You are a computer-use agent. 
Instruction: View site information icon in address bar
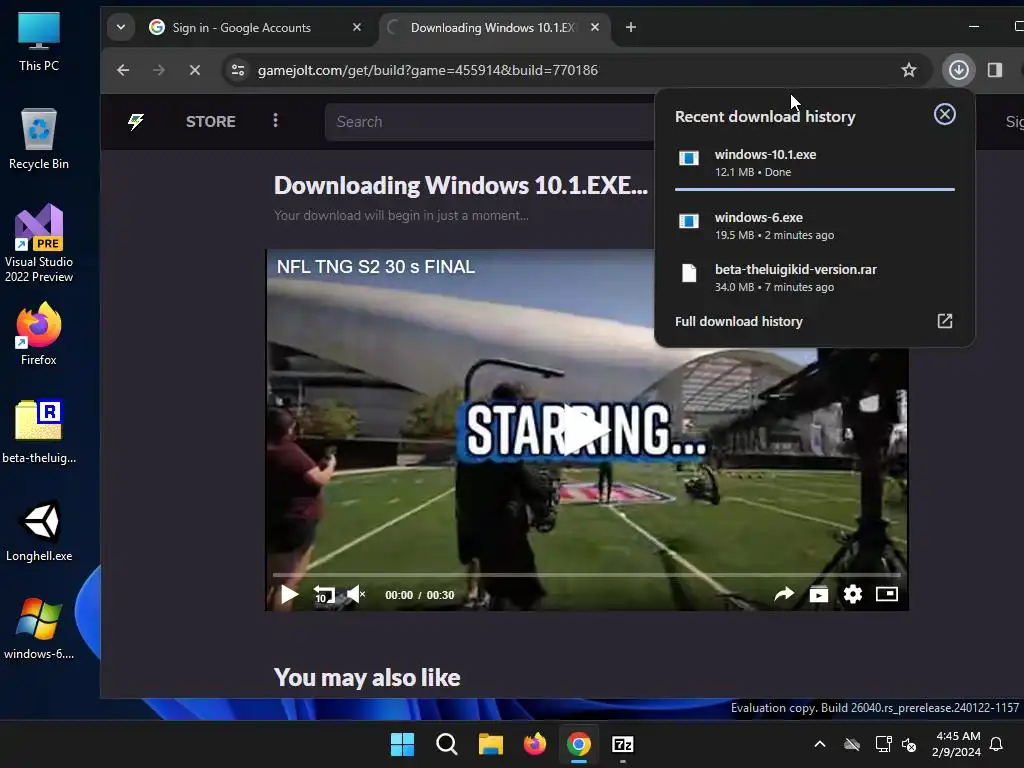[x=238, y=70]
